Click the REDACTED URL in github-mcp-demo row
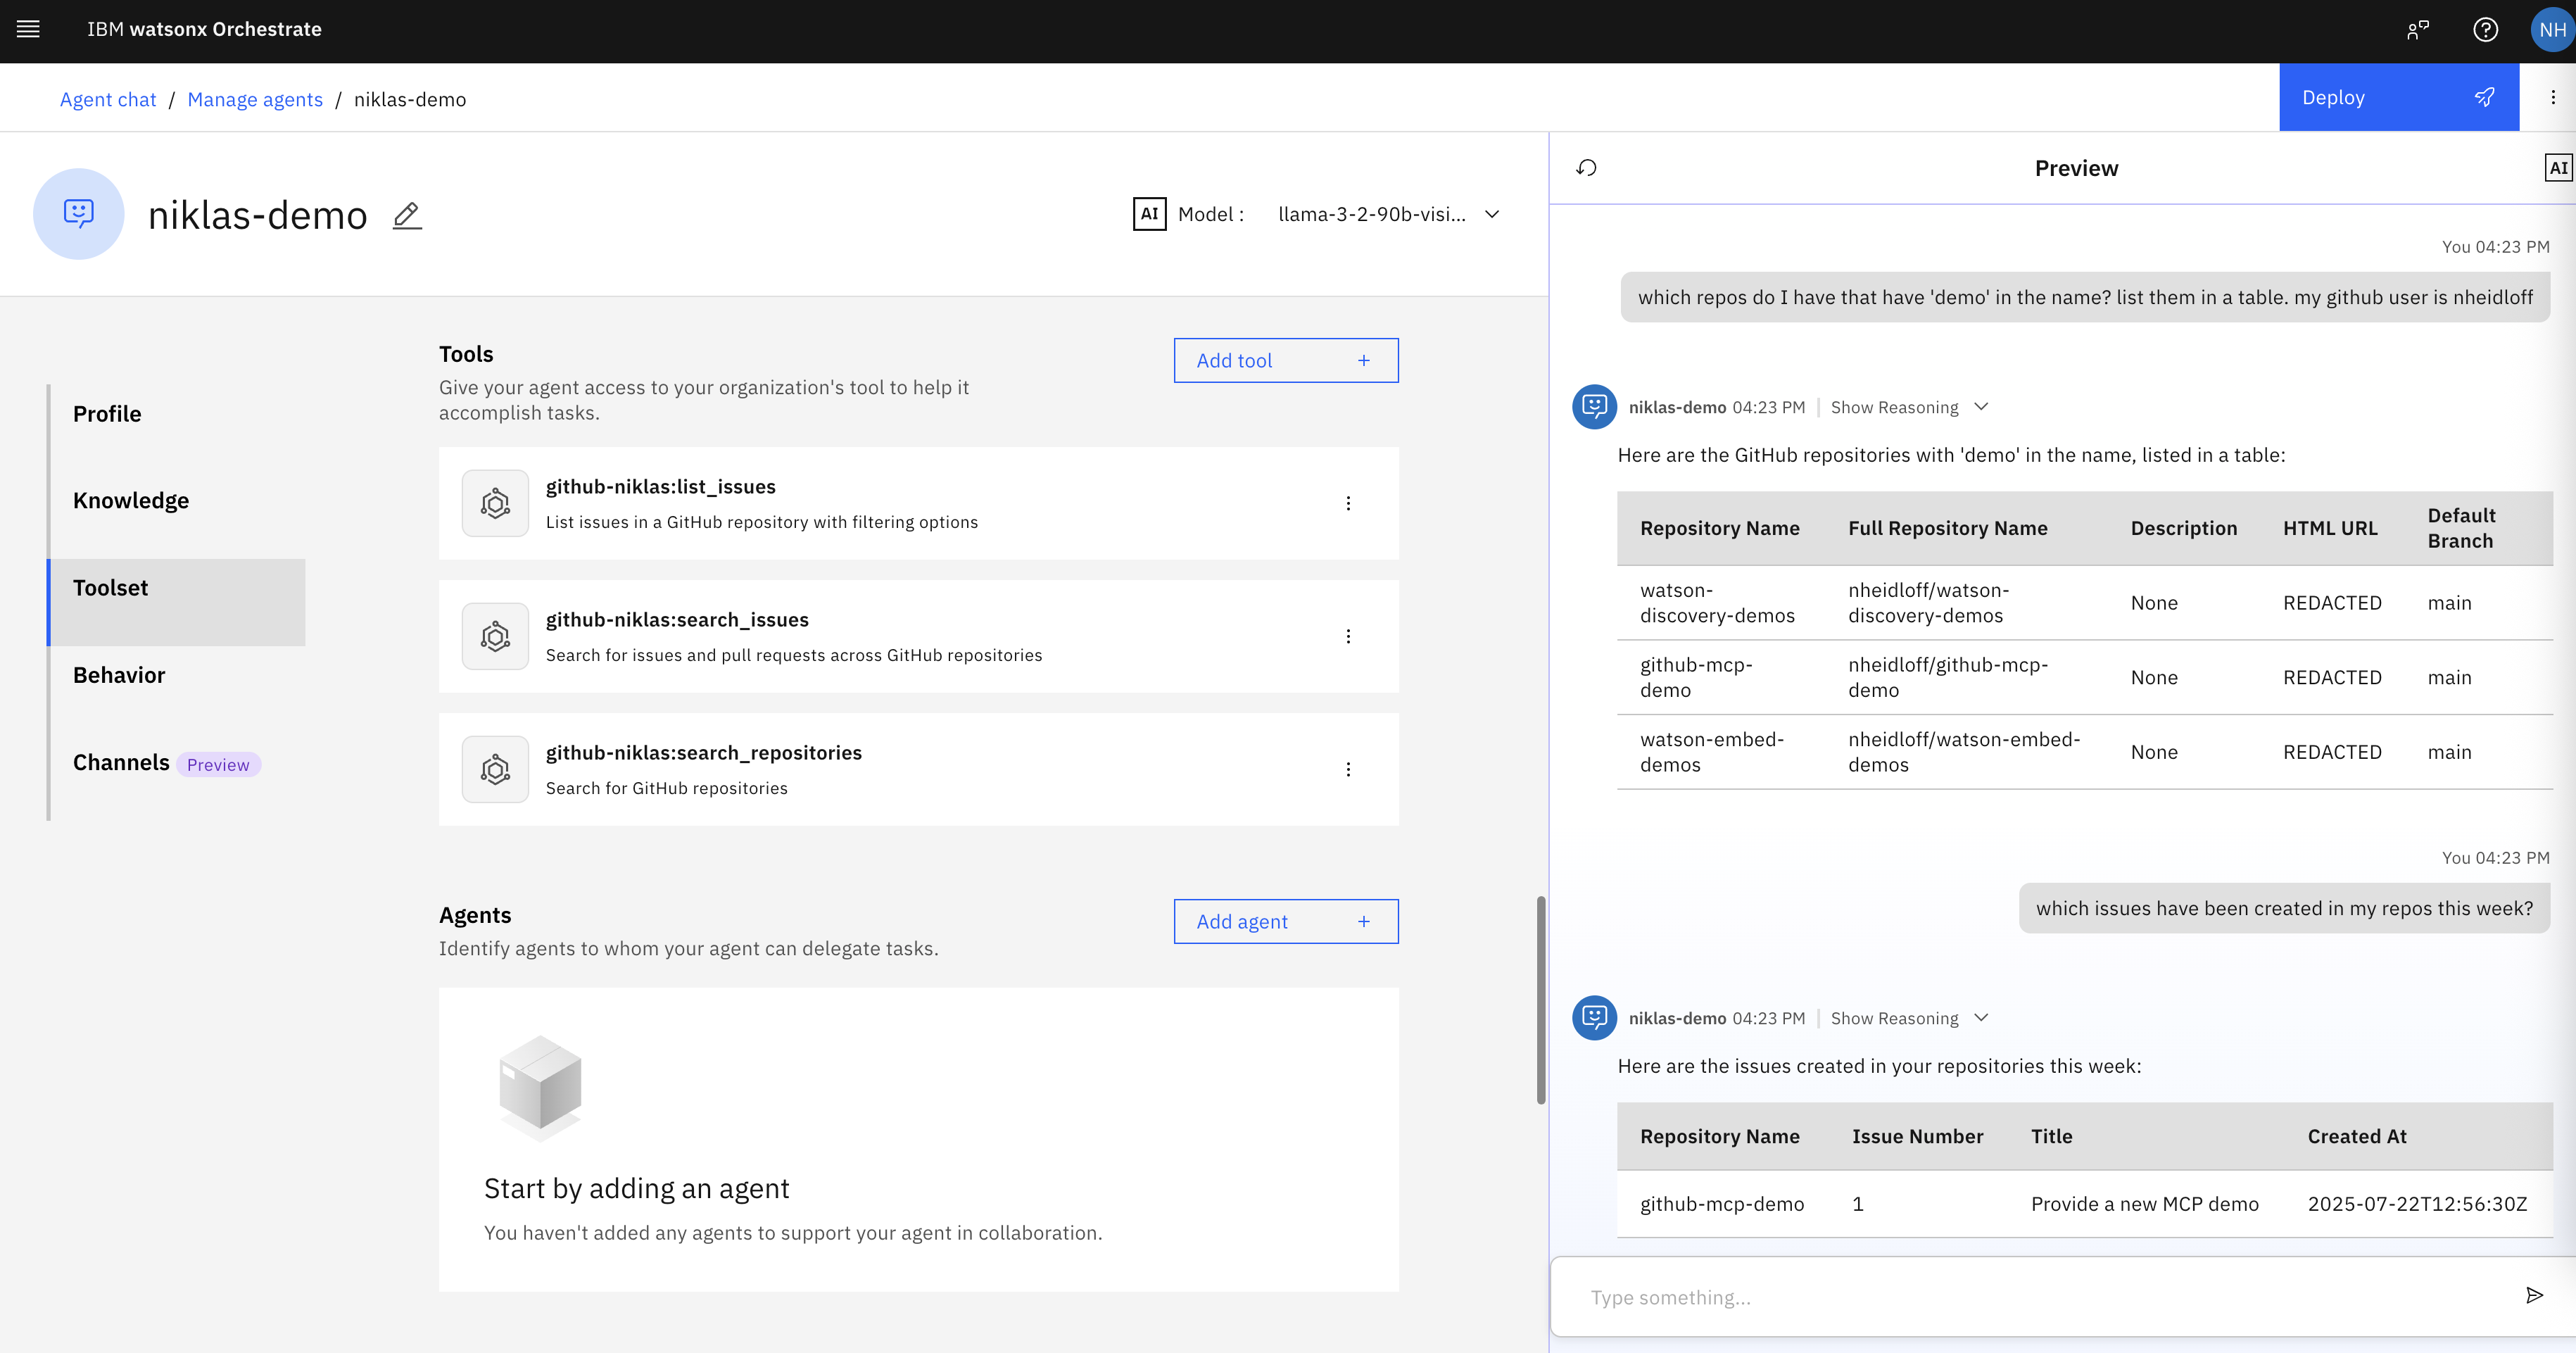 [2332, 677]
